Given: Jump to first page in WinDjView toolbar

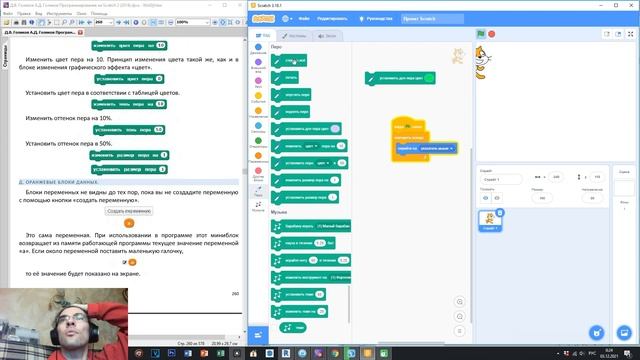Looking at the screenshot, I should coord(82,22).
